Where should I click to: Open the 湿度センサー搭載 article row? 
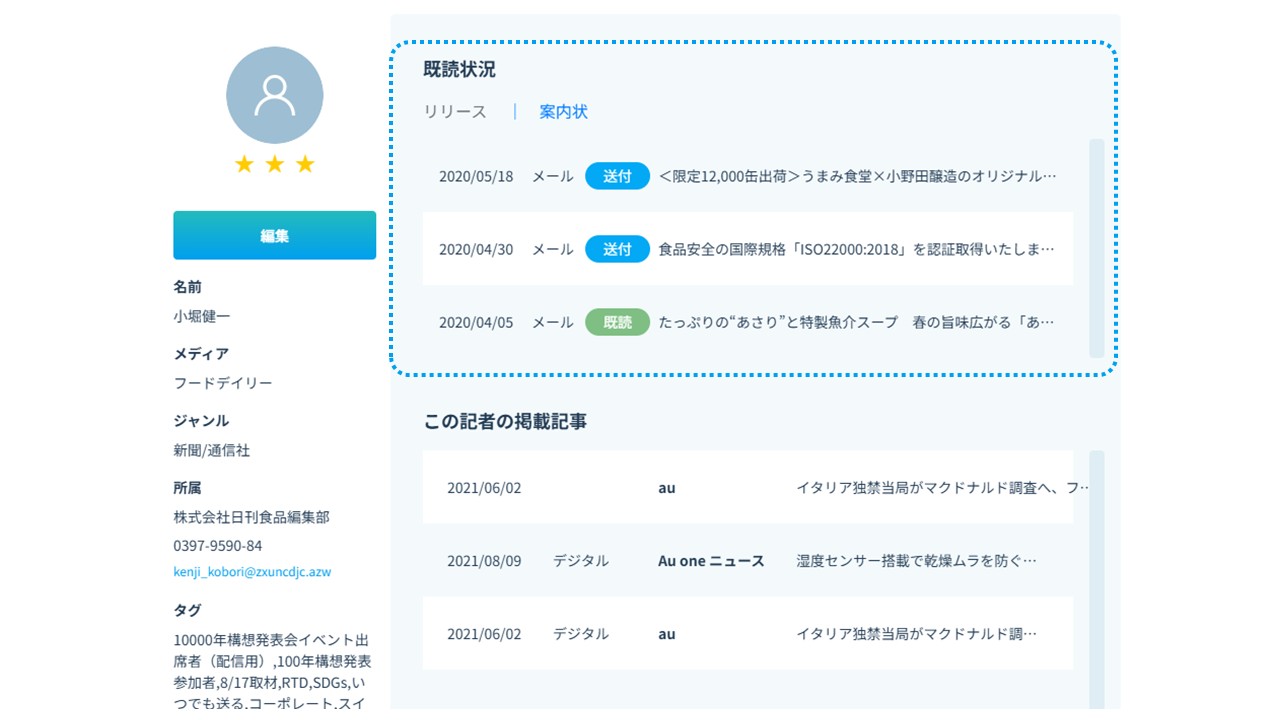coord(916,561)
